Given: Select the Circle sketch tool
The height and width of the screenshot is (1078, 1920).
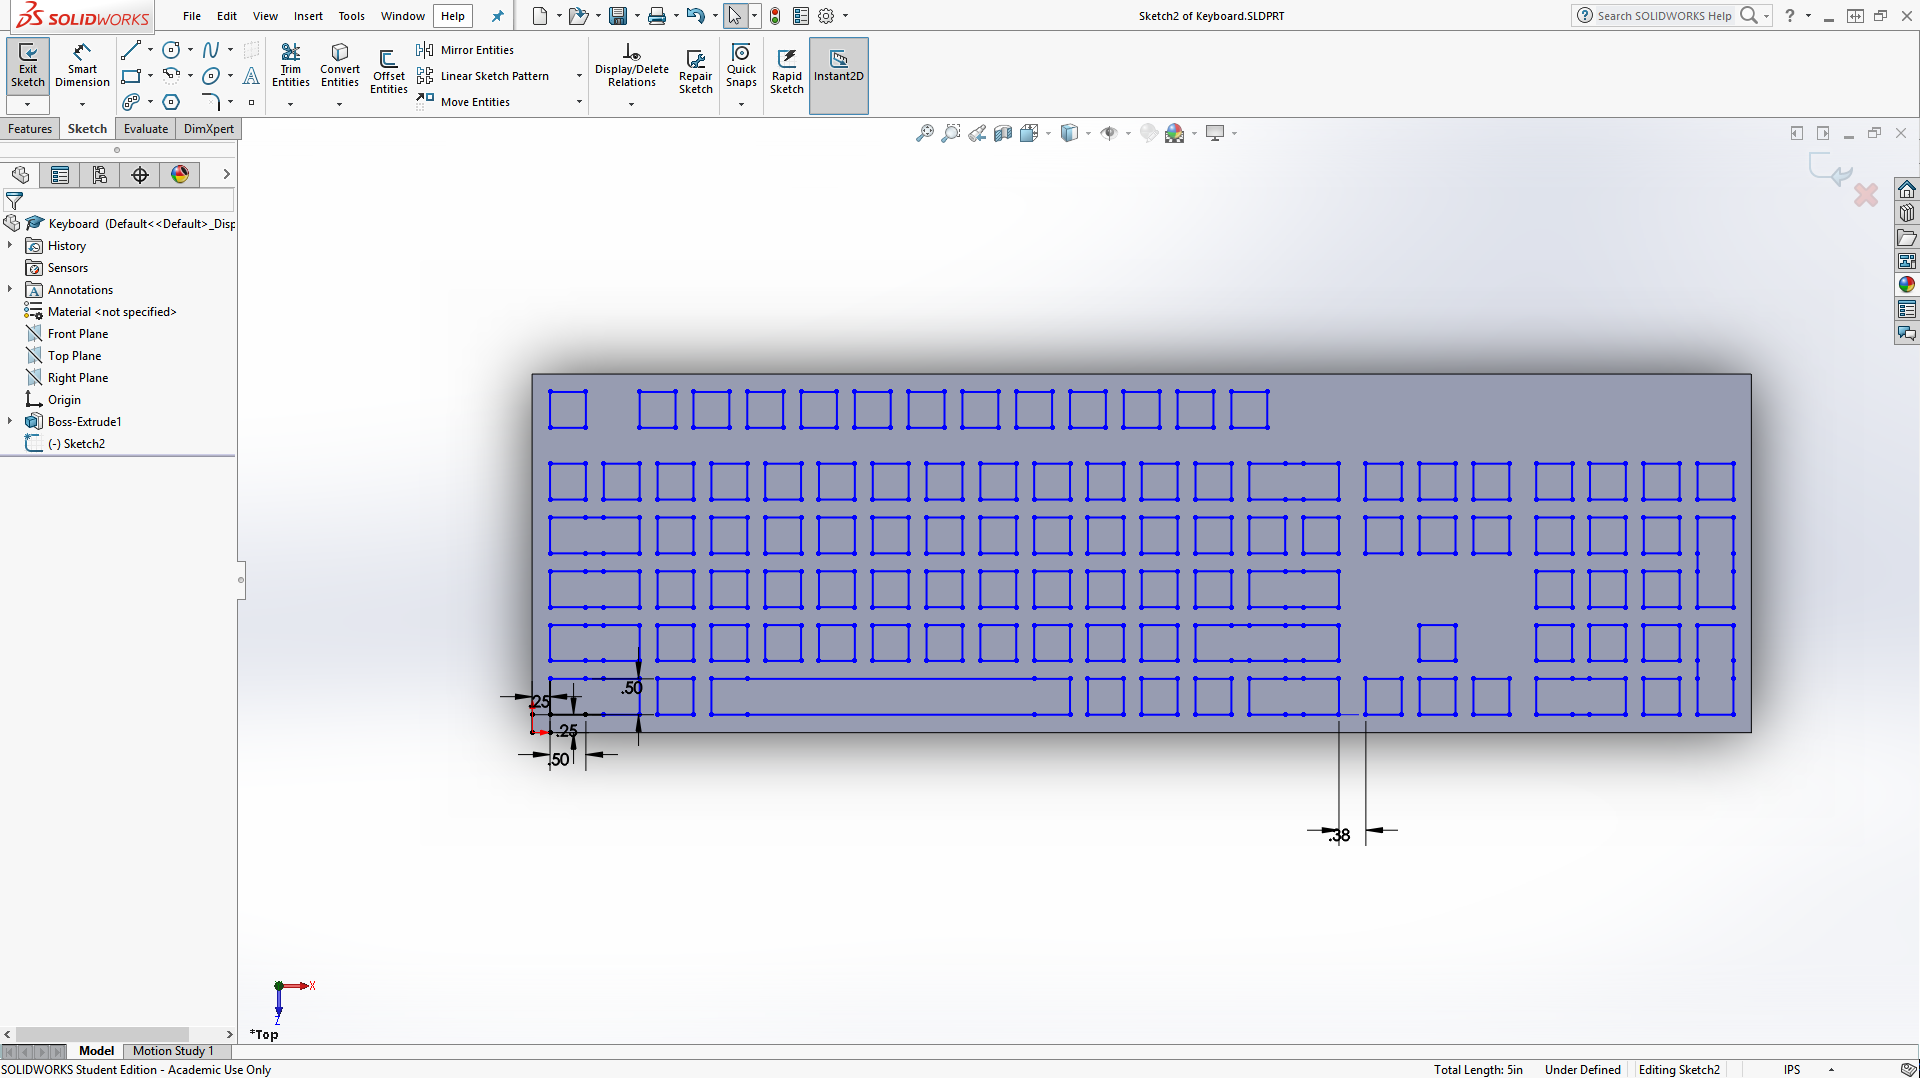Looking at the screenshot, I should 172,50.
